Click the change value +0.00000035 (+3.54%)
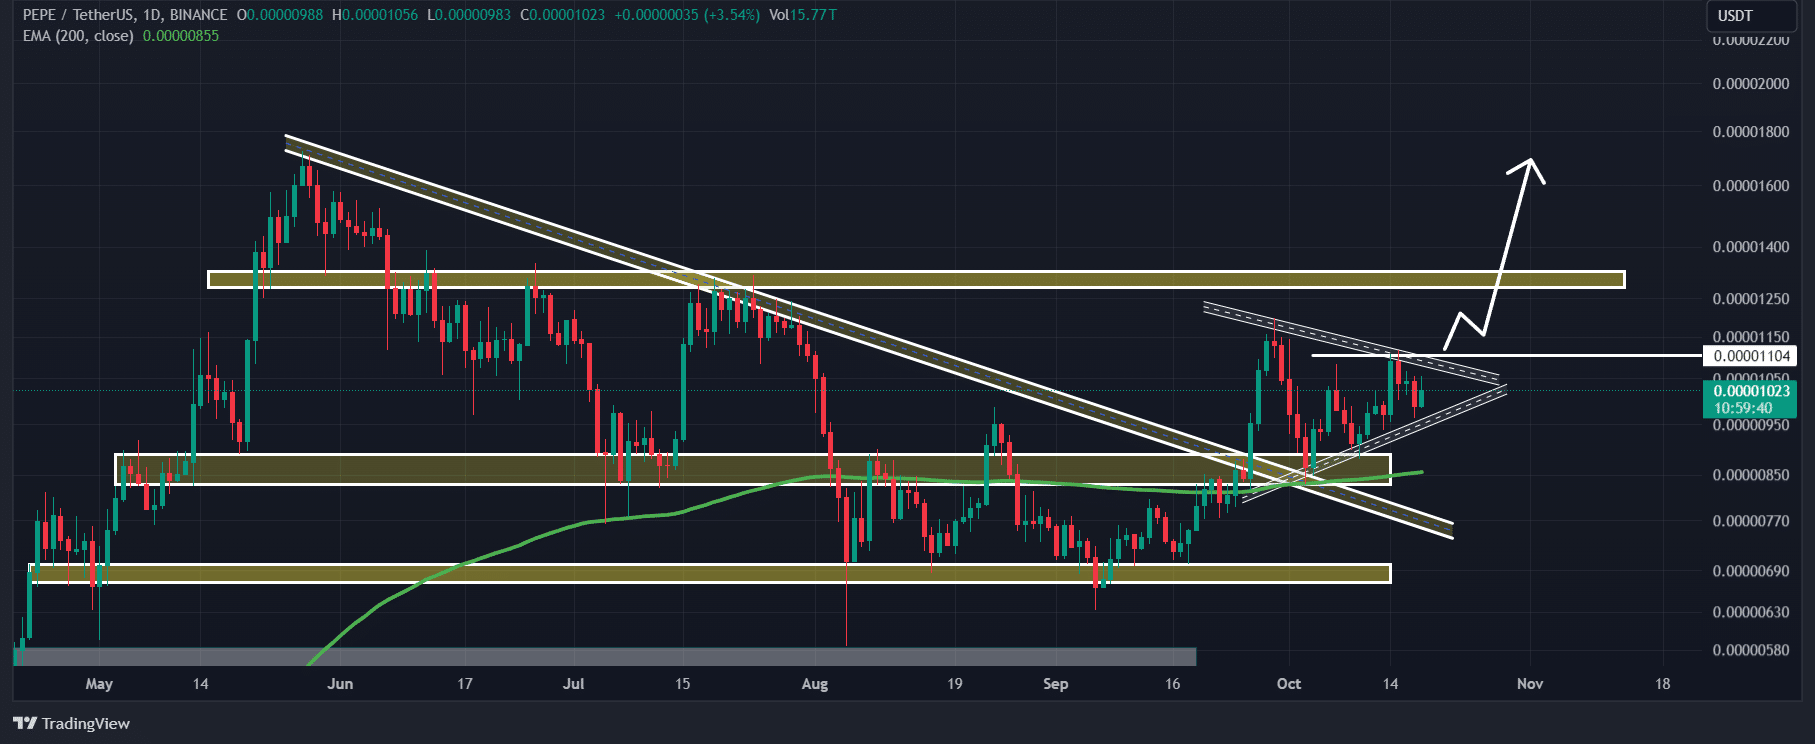Viewport: 1815px width, 744px height. [687, 15]
